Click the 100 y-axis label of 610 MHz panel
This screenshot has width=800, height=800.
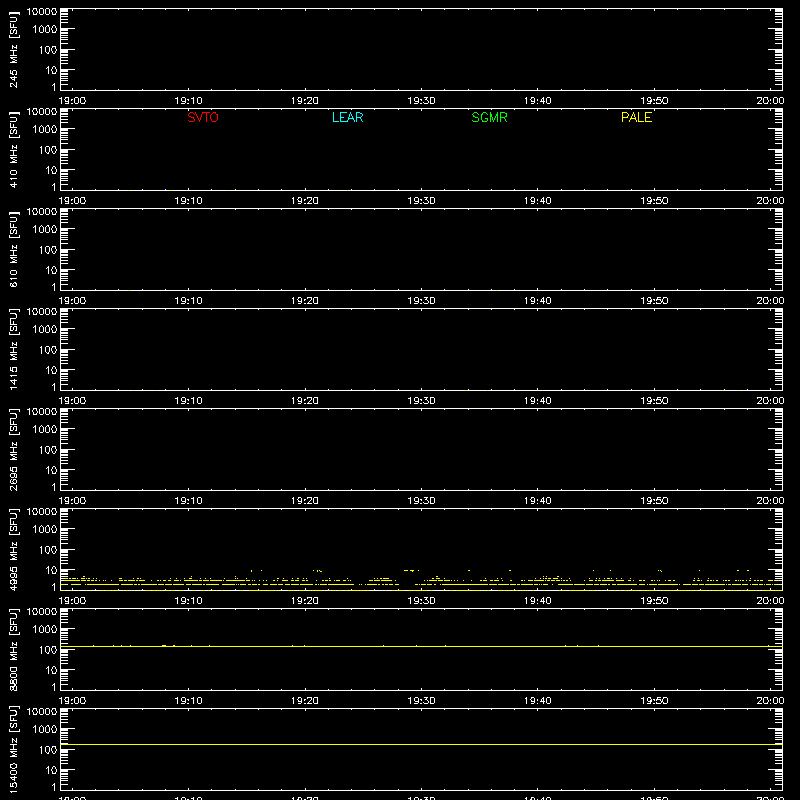(x=48, y=250)
